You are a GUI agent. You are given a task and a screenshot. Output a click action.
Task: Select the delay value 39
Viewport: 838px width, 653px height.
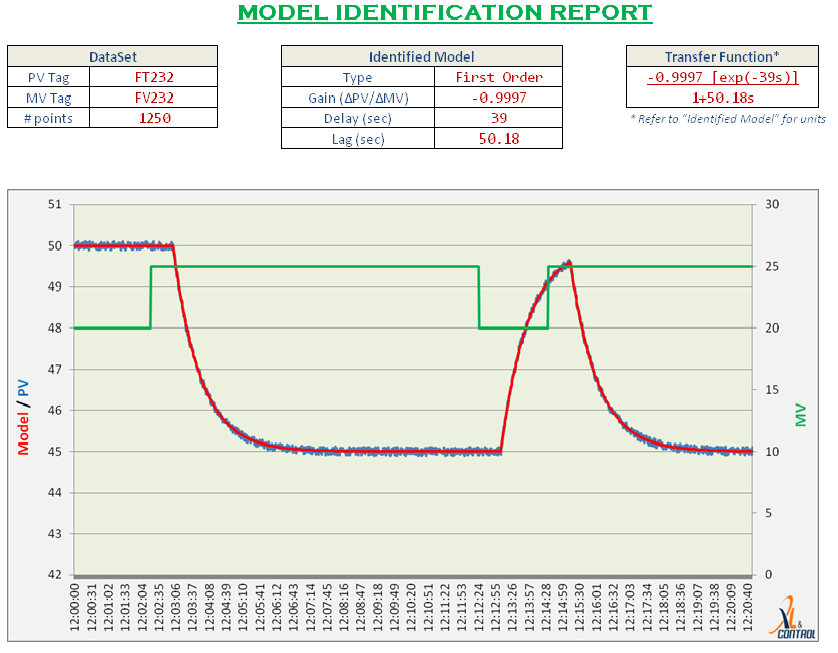[x=499, y=118]
